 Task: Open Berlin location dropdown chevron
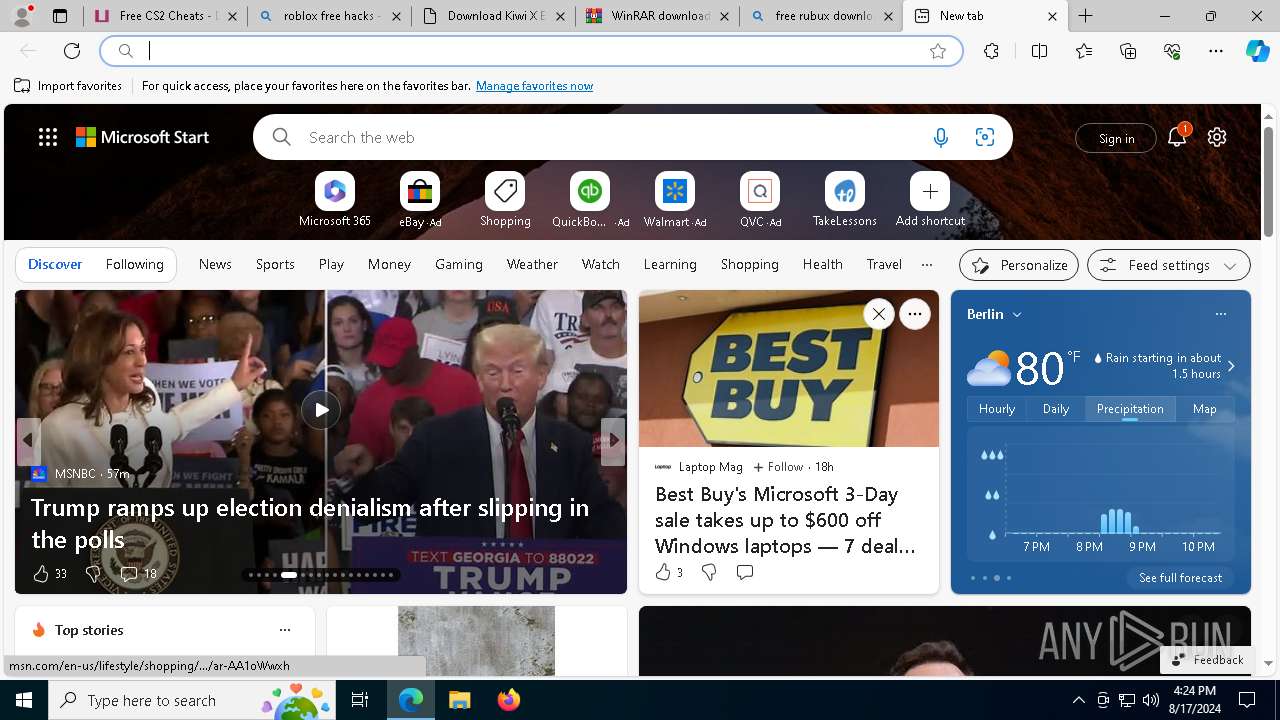(x=1017, y=314)
